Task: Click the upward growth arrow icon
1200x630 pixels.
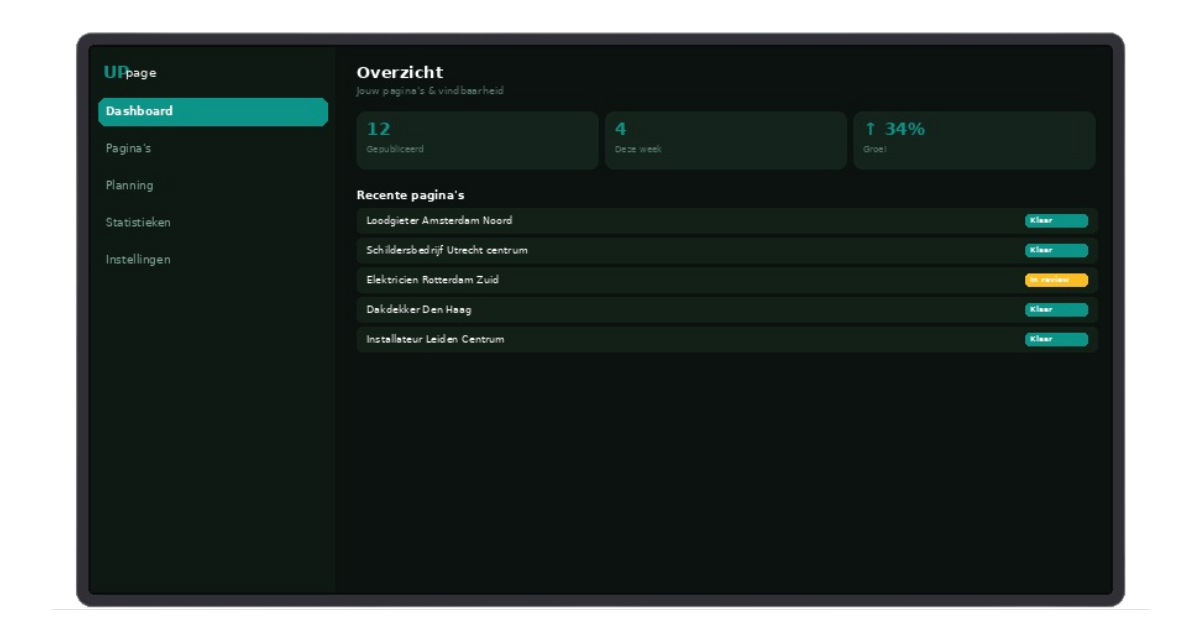Action: [870, 129]
